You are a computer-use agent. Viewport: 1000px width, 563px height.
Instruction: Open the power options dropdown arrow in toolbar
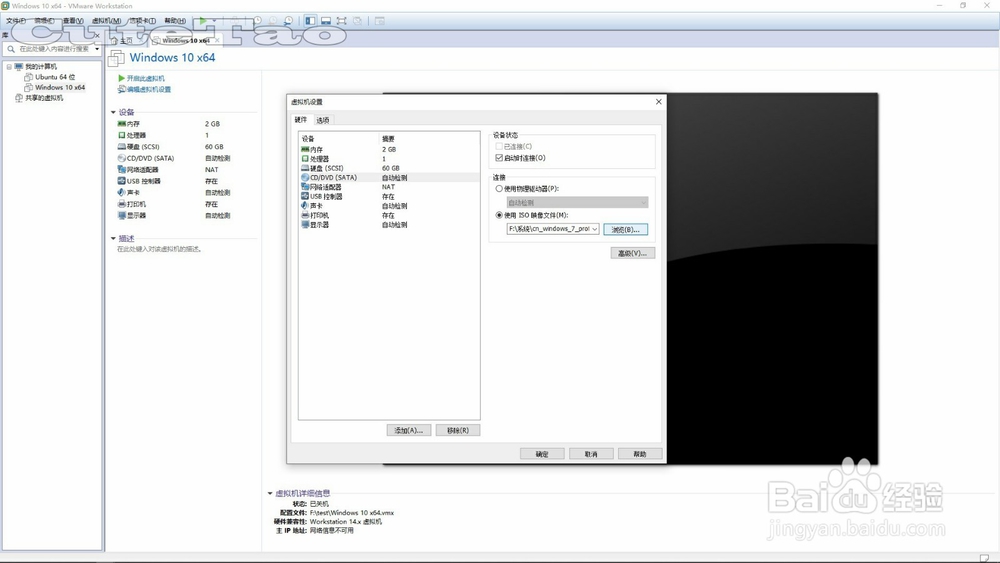click(x=213, y=20)
